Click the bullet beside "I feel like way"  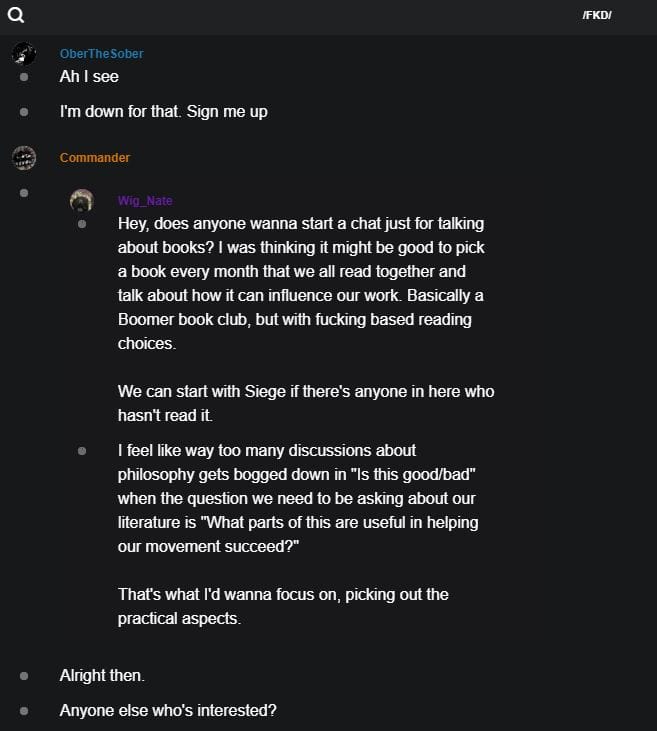pyautogui.click(x=82, y=451)
